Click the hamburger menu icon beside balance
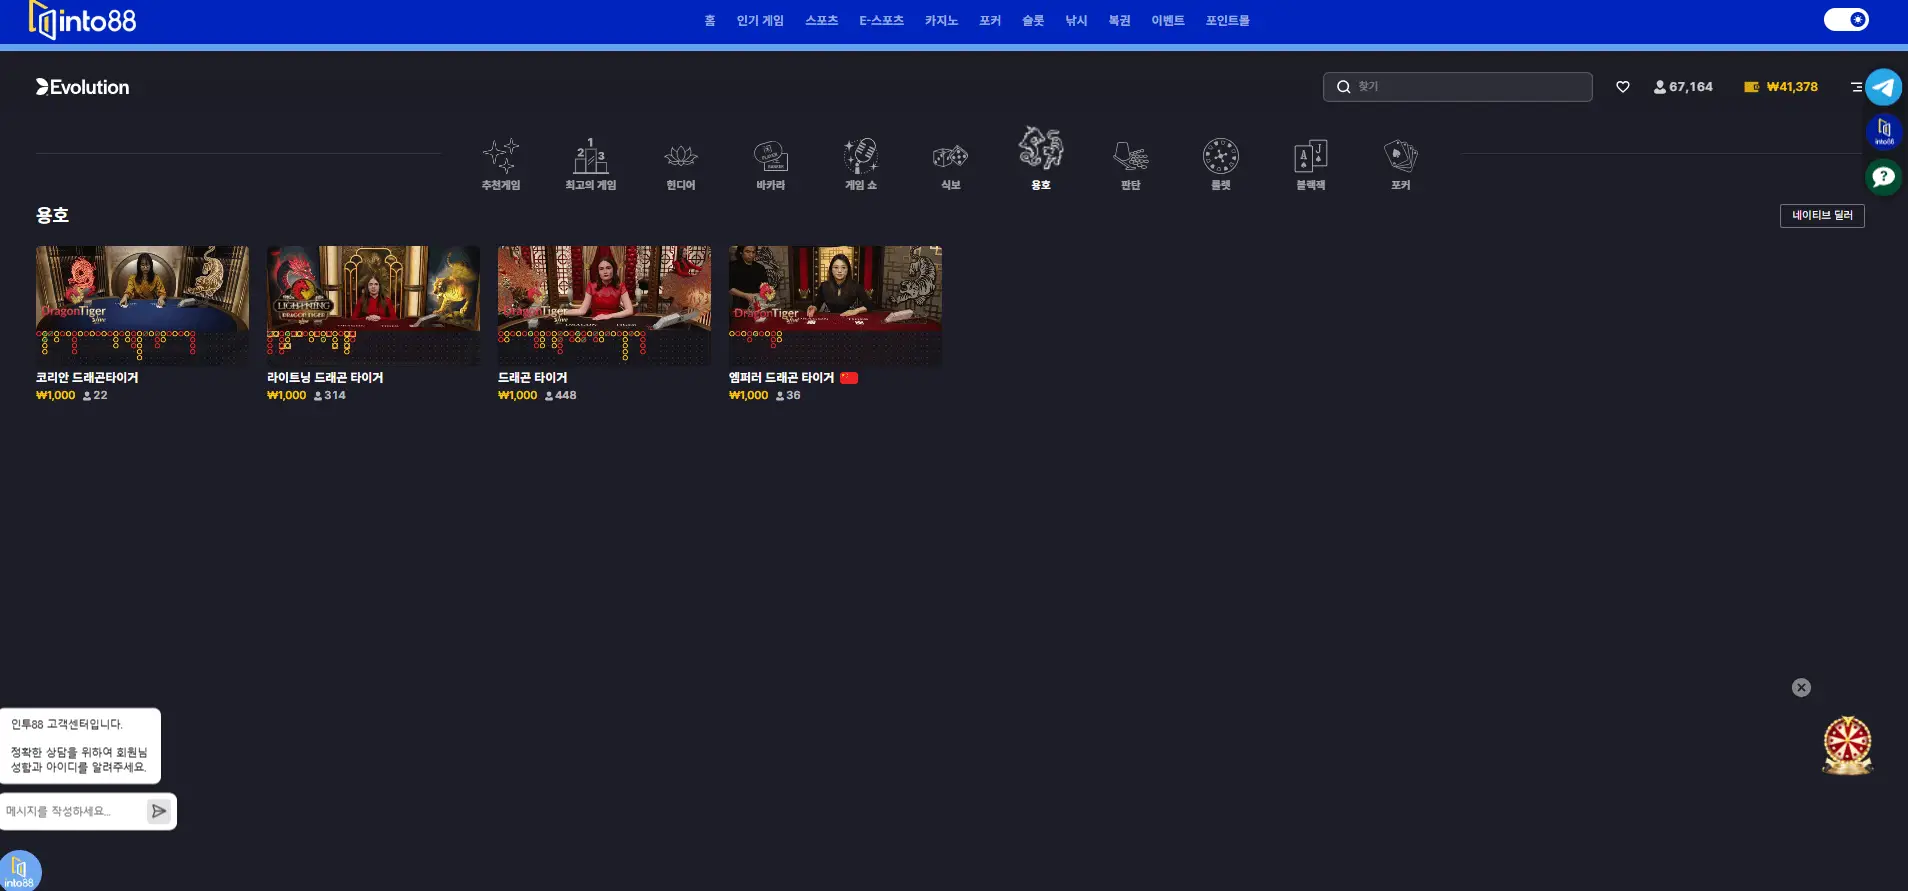Image resolution: width=1908 pixels, height=891 pixels. tap(1856, 87)
